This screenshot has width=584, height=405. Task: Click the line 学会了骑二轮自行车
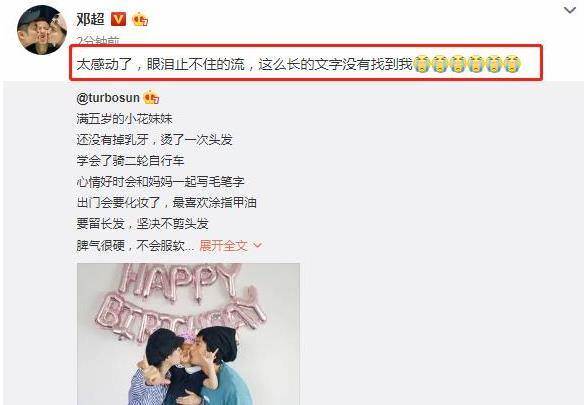coord(130,161)
